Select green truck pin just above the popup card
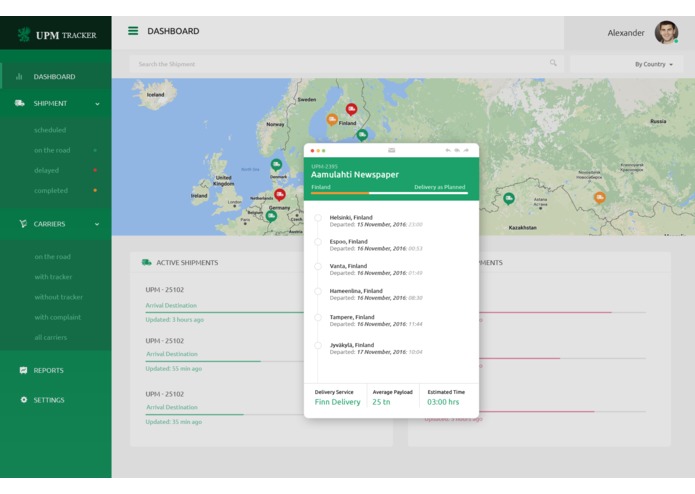Image resolution: width=695 pixels, height=494 pixels. pos(362,135)
